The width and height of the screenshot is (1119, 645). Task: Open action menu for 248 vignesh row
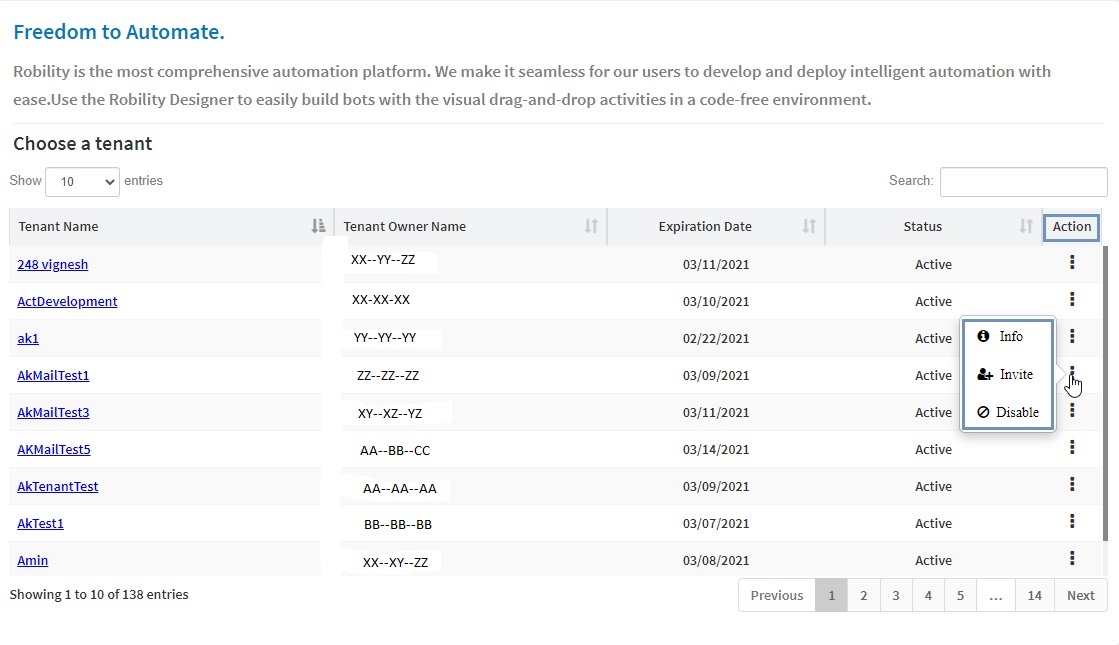click(x=1072, y=263)
